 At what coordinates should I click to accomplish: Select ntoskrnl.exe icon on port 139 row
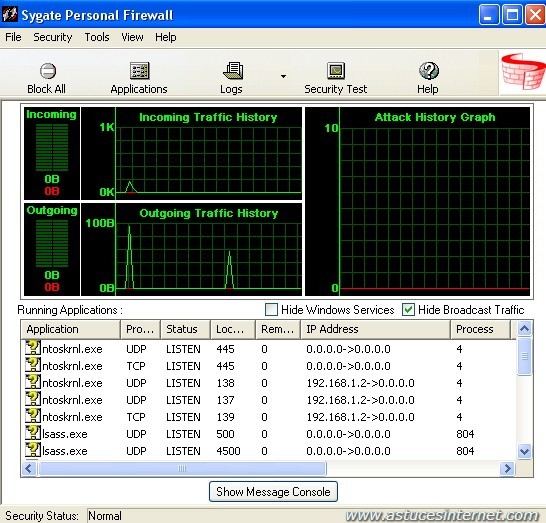(33, 416)
